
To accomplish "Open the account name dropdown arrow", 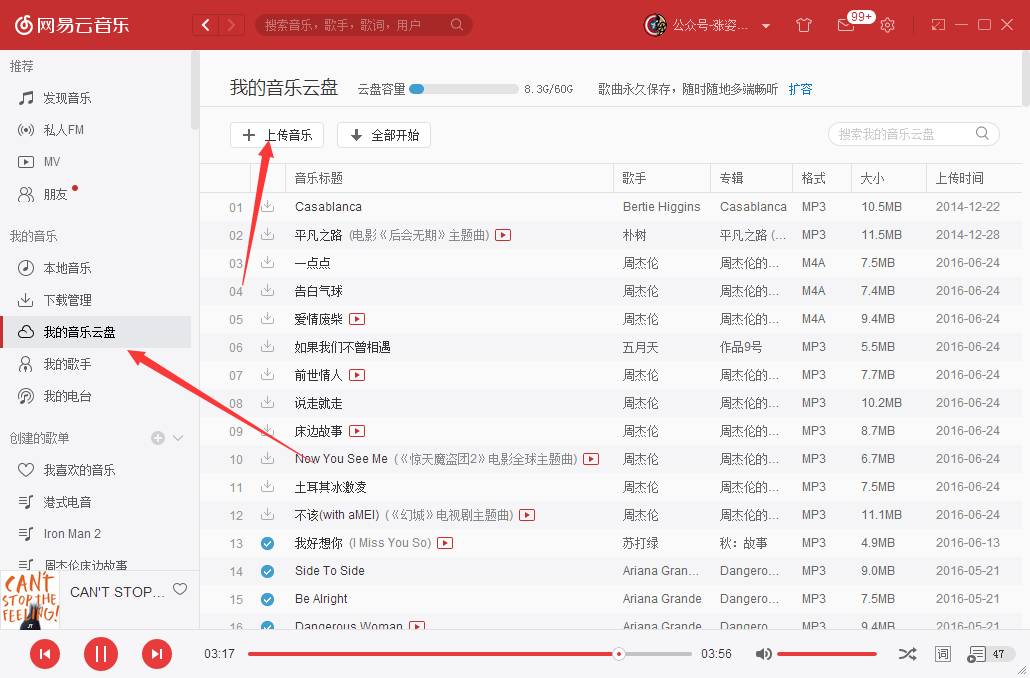I will click(766, 26).
